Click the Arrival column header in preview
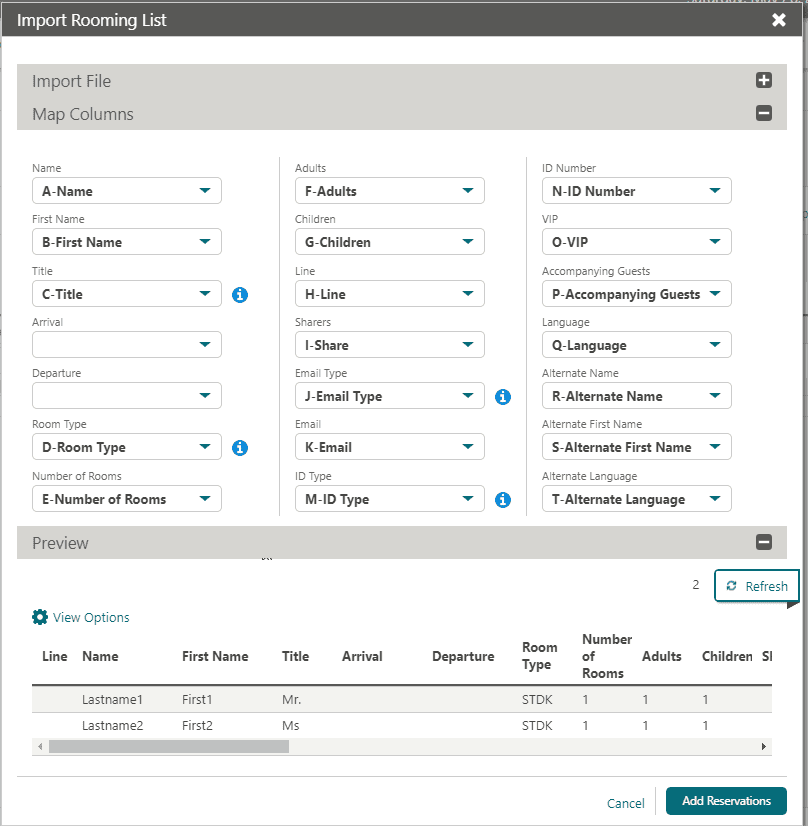The image size is (808, 826). click(362, 656)
